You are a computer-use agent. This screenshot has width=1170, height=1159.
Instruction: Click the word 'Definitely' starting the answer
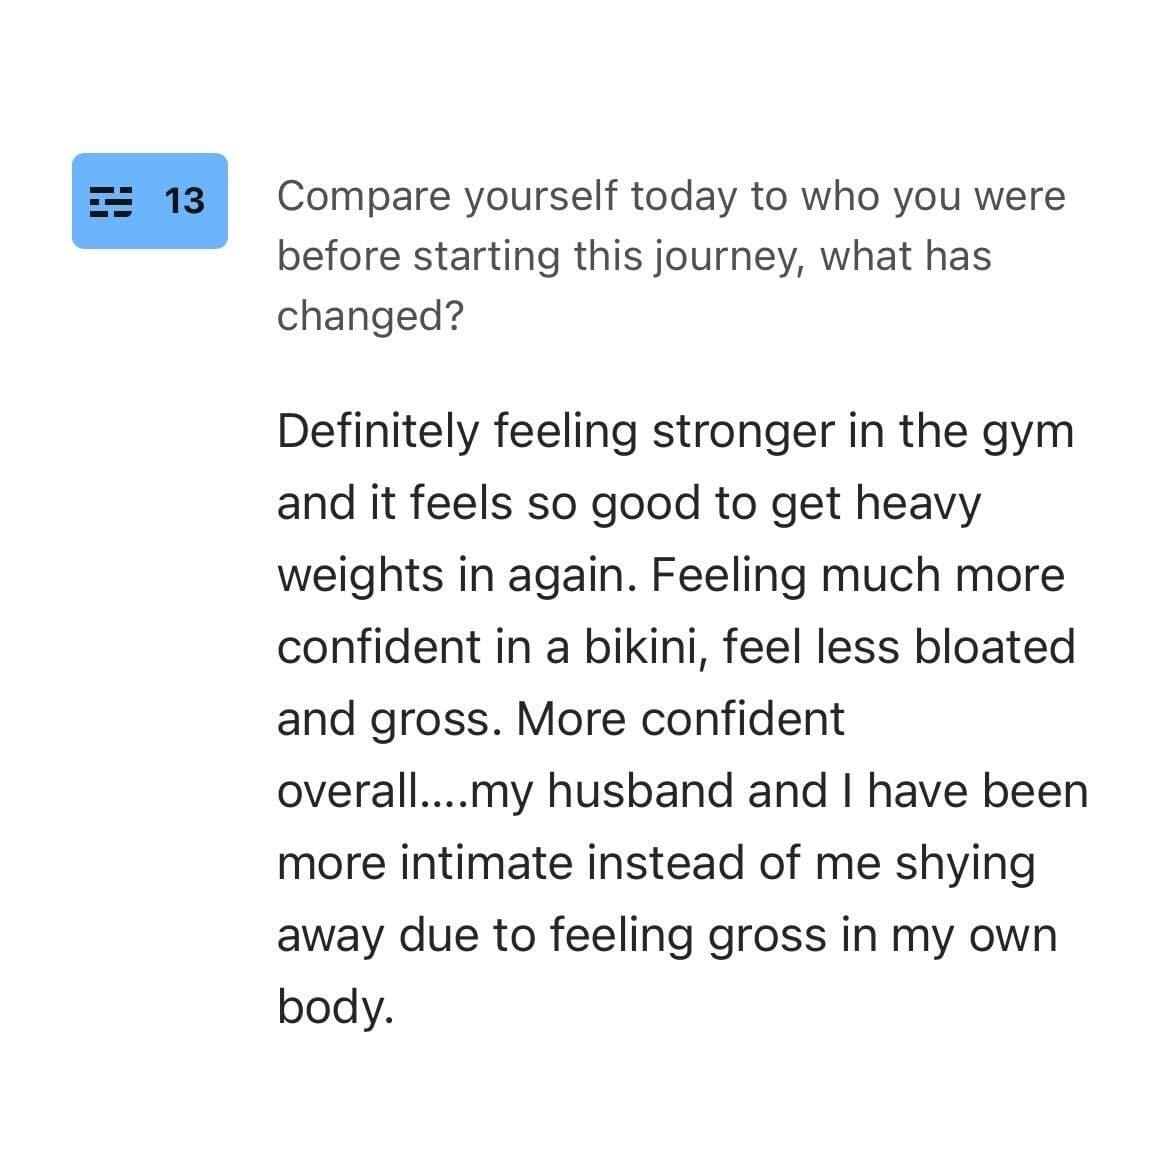click(x=378, y=432)
